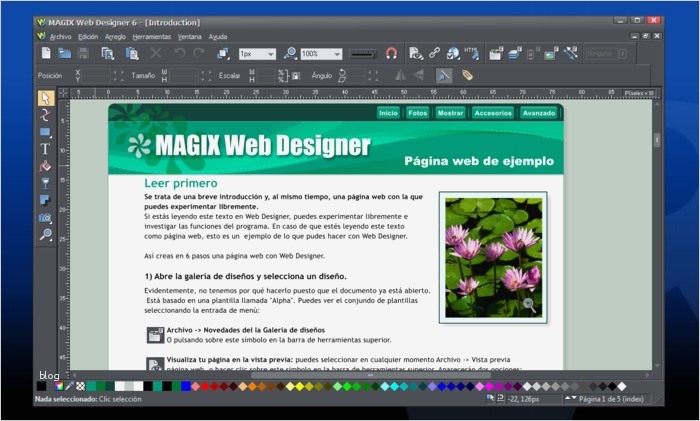The height and width of the screenshot is (421, 700).
Task: Choose the bright blue square swatch
Action: click(x=186, y=386)
